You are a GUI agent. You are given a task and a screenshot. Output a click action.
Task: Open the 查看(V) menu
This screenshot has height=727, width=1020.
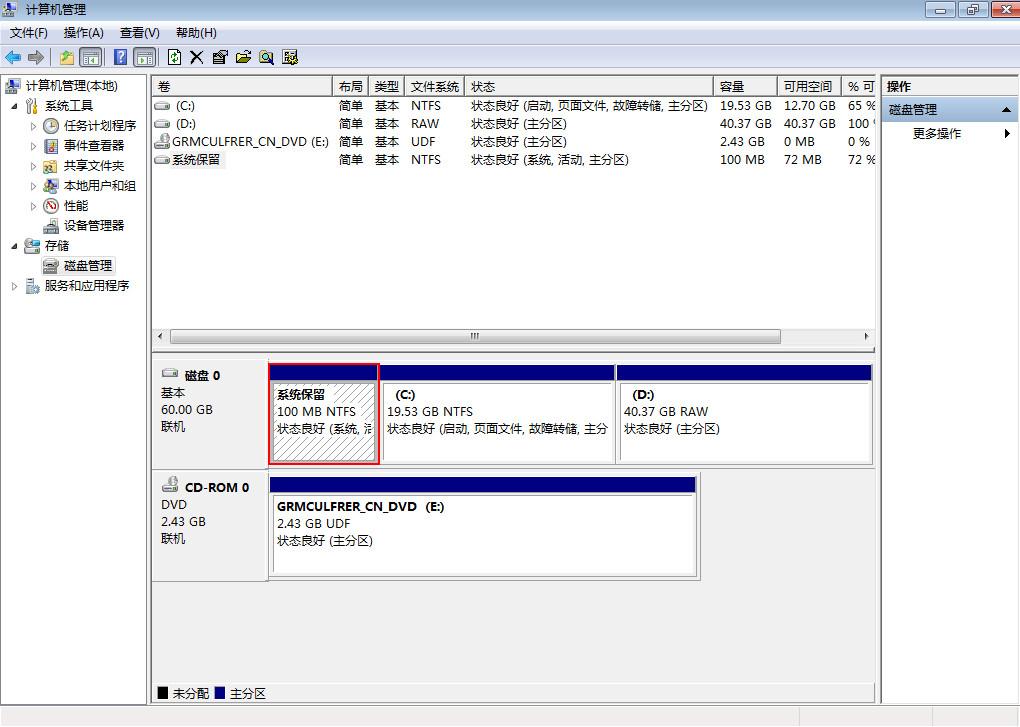pyautogui.click(x=138, y=32)
